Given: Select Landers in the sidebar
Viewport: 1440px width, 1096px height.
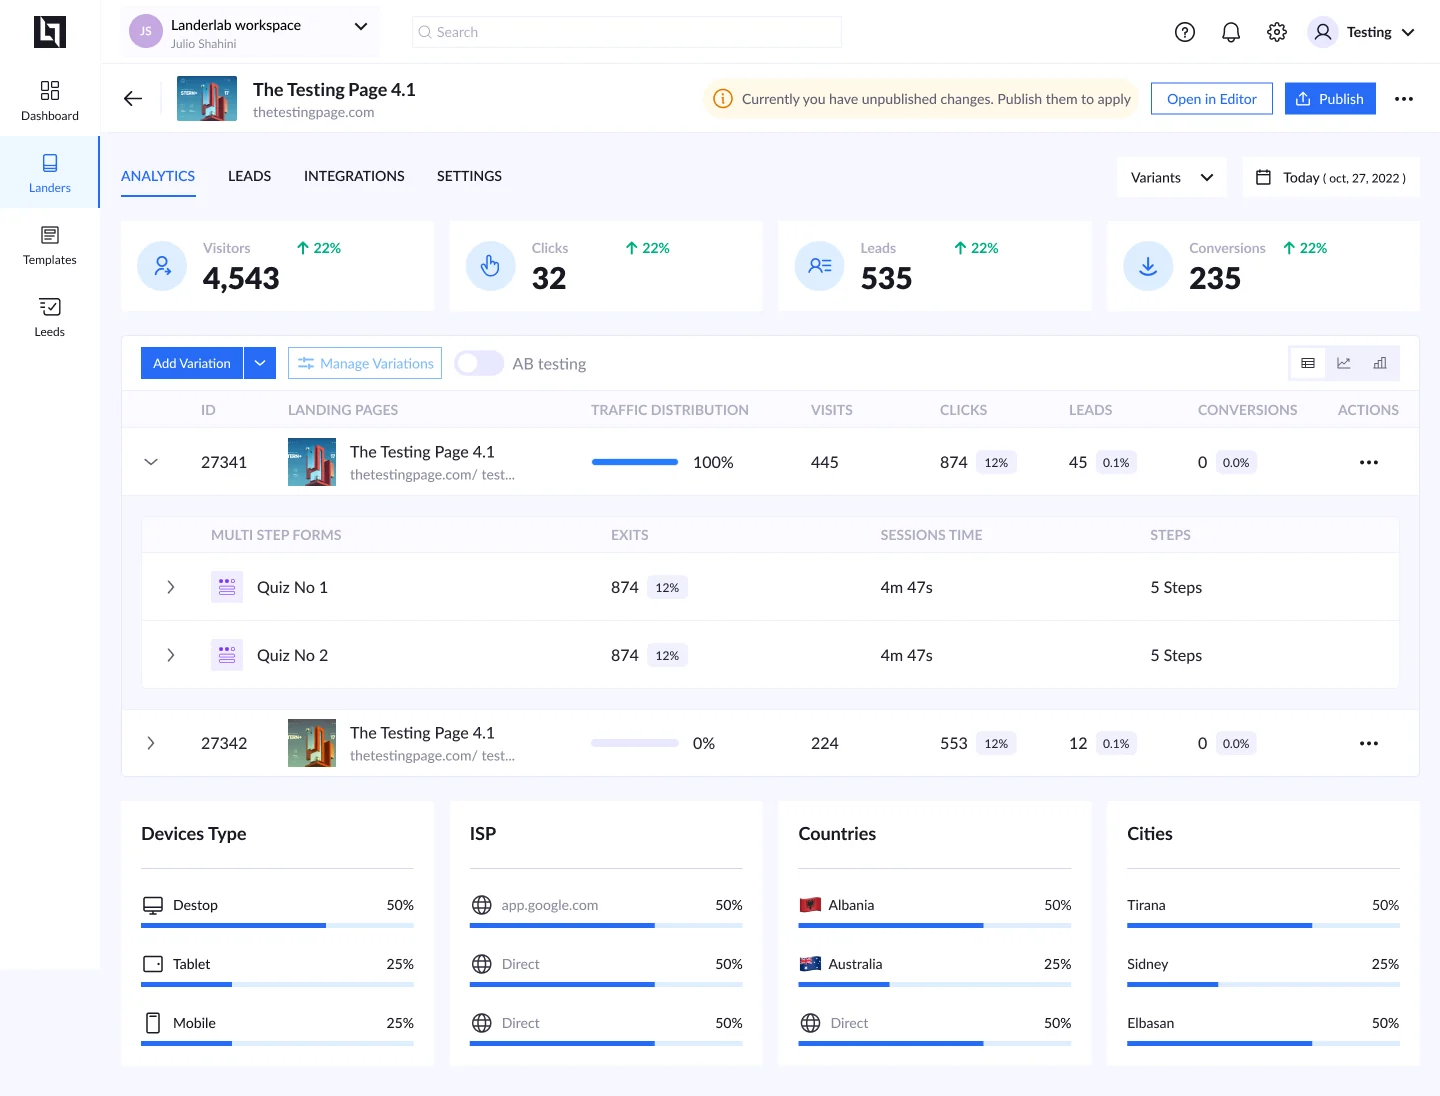Looking at the screenshot, I should 50,173.
